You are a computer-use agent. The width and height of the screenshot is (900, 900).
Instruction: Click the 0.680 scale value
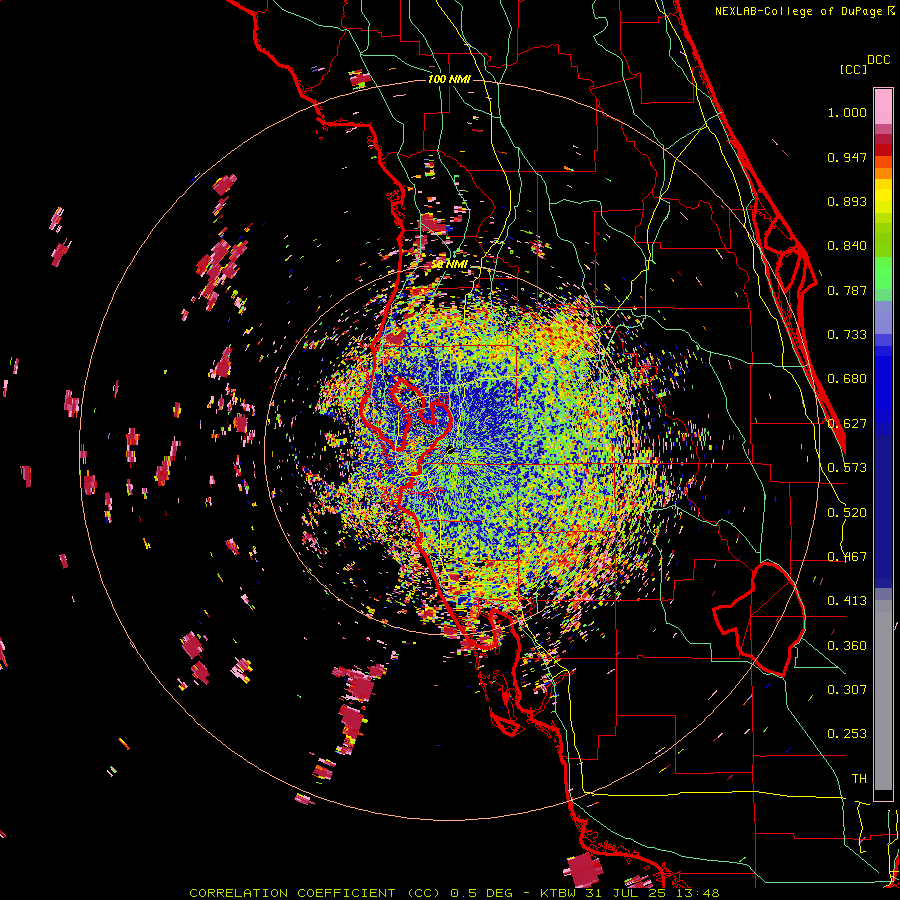click(847, 379)
